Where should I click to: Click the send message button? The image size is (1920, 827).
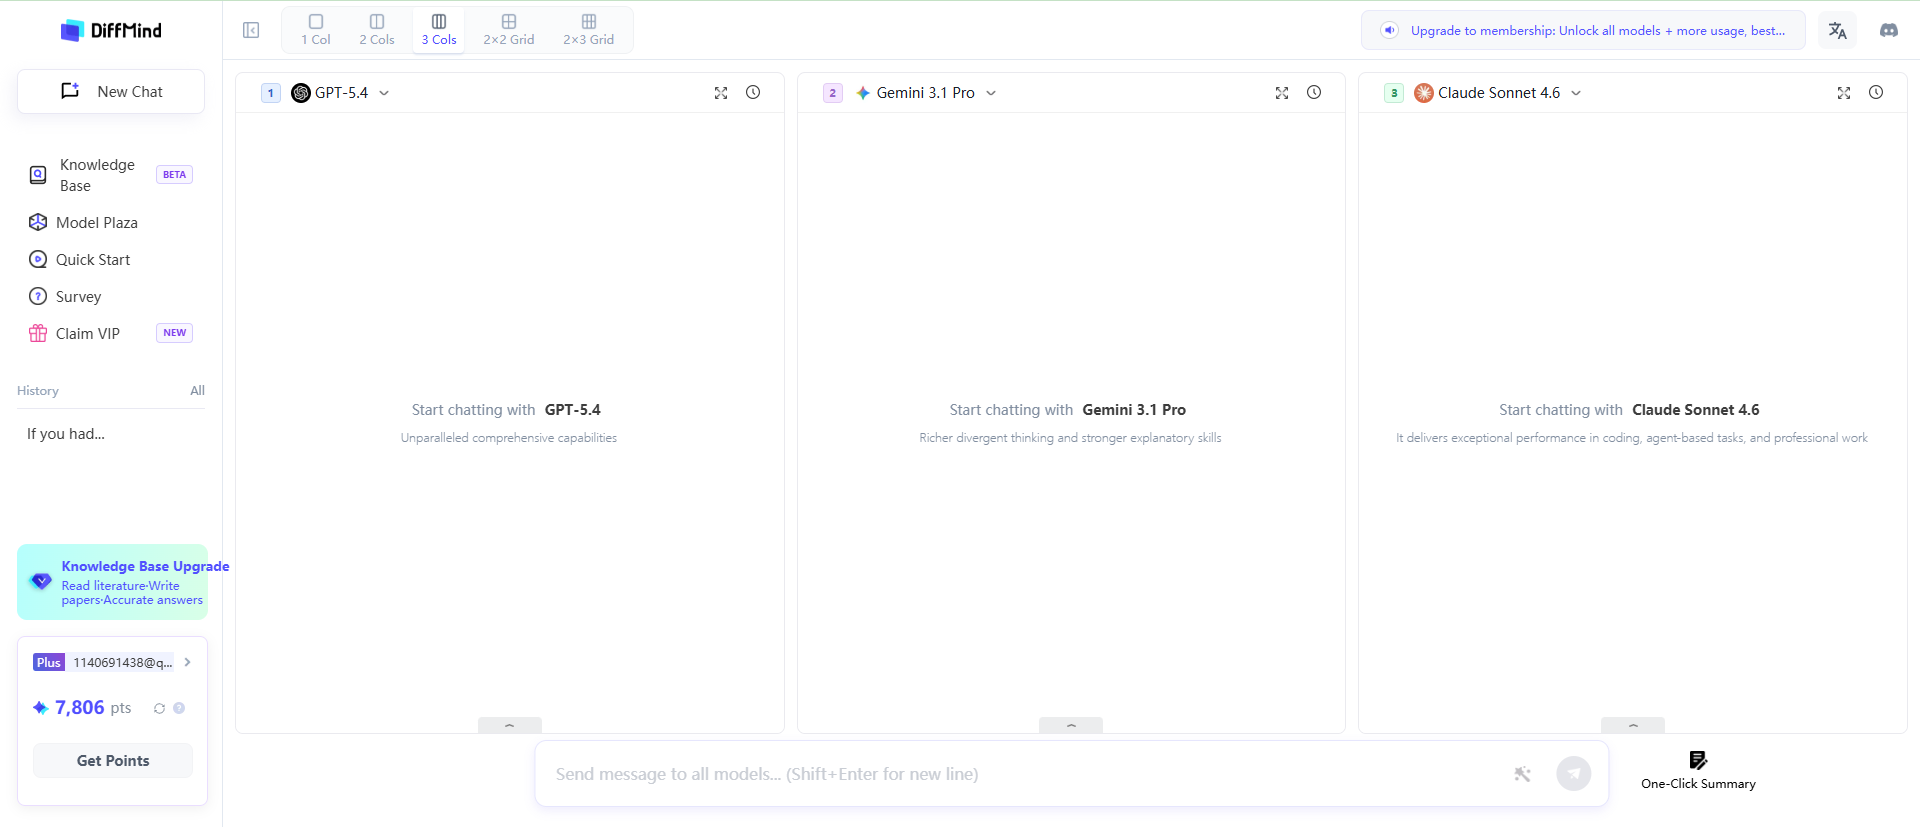(x=1574, y=774)
